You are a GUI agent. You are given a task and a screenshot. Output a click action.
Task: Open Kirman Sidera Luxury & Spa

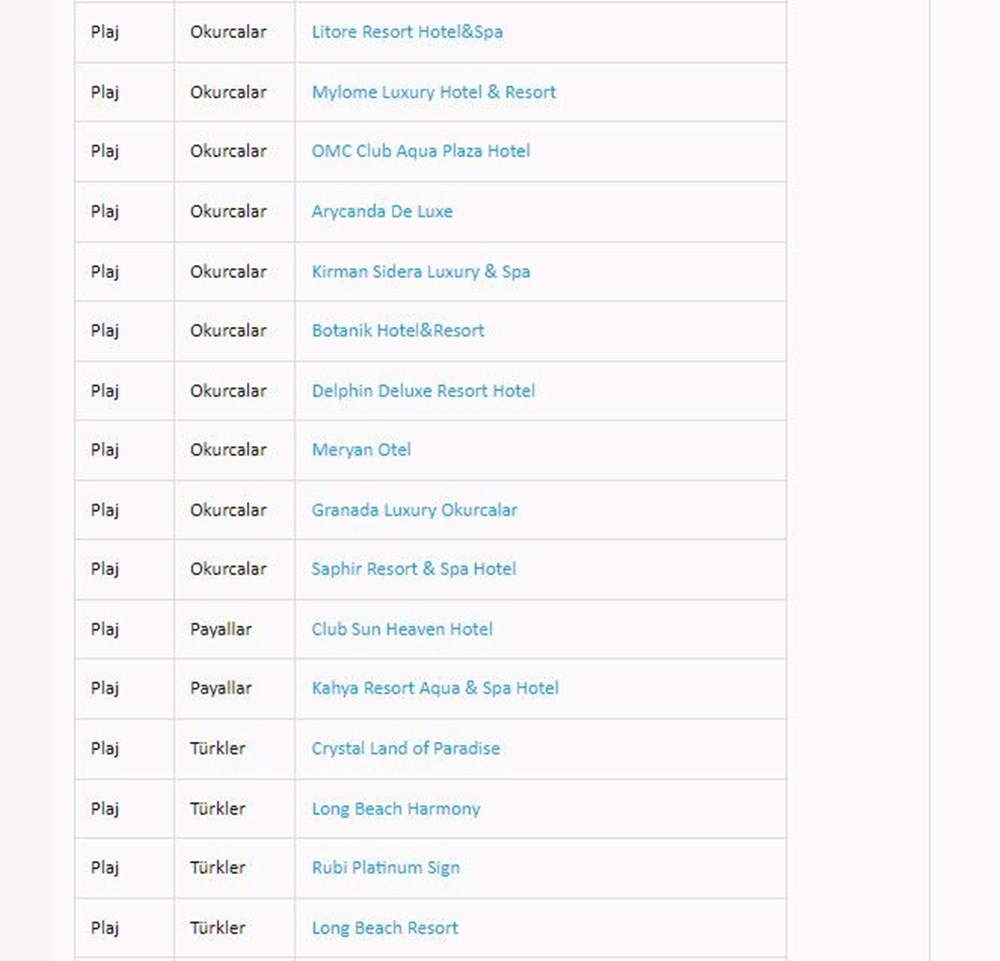coord(420,271)
